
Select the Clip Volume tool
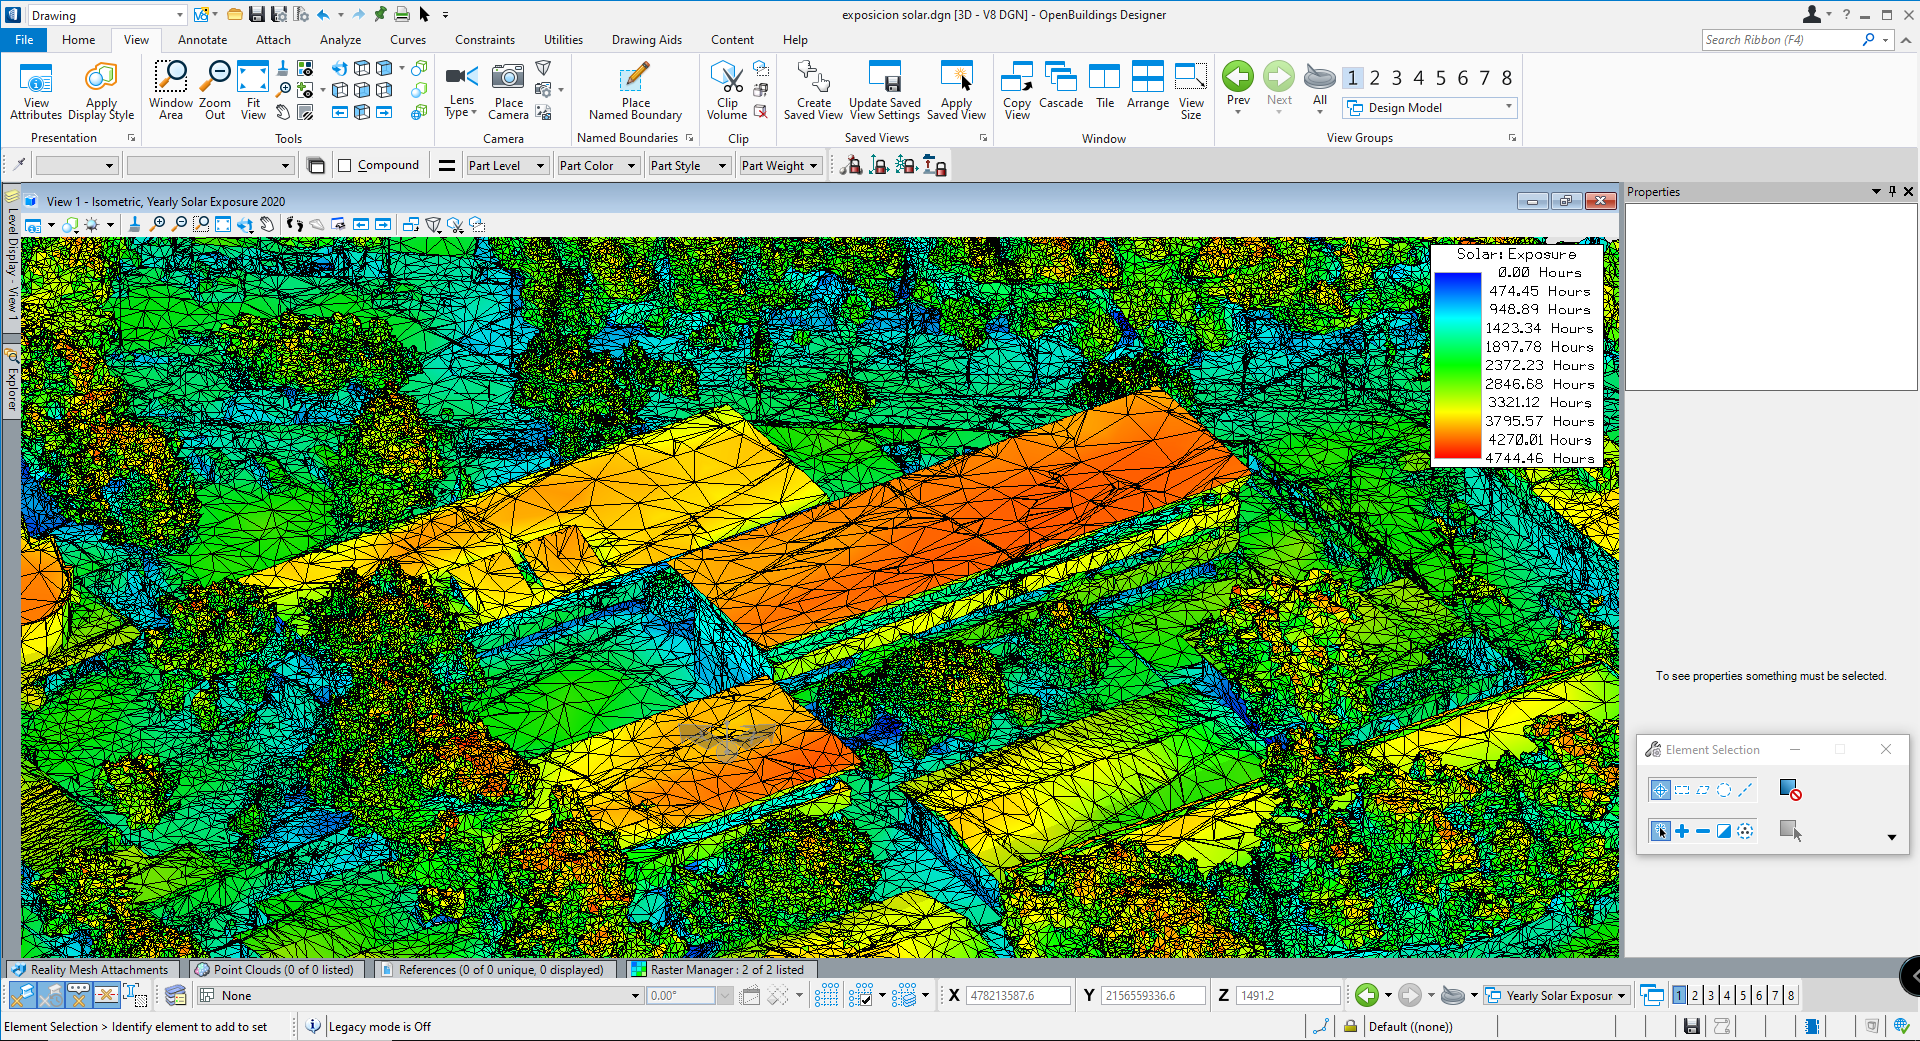[x=726, y=88]
